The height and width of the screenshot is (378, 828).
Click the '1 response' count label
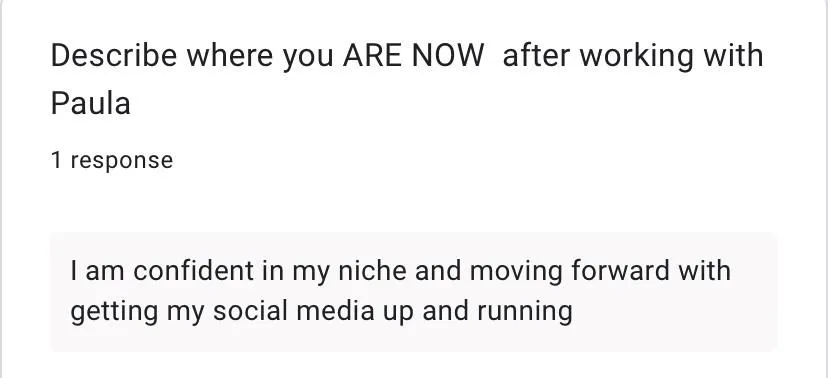[112, 160]
